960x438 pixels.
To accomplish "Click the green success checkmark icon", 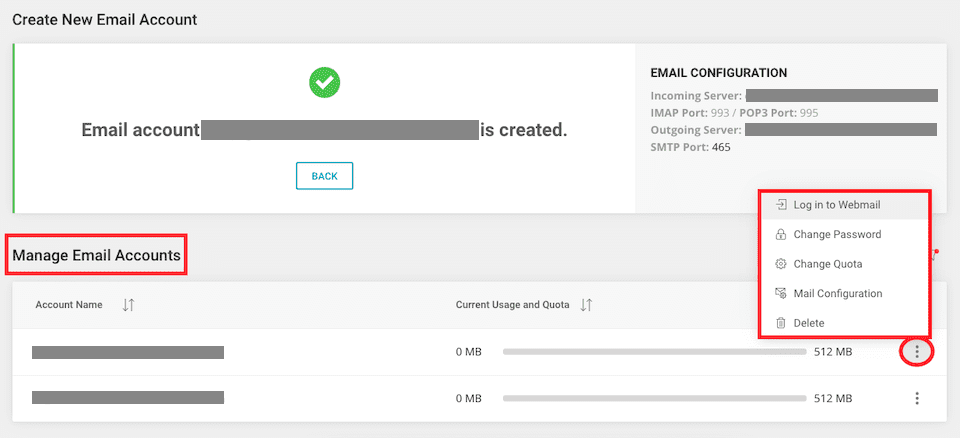I will (x=324, y=82).
